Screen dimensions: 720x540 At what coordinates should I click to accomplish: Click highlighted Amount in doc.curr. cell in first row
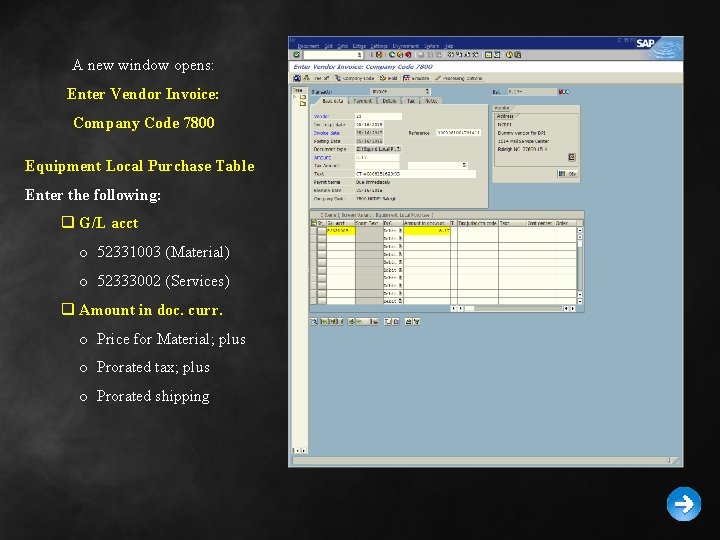427,231
